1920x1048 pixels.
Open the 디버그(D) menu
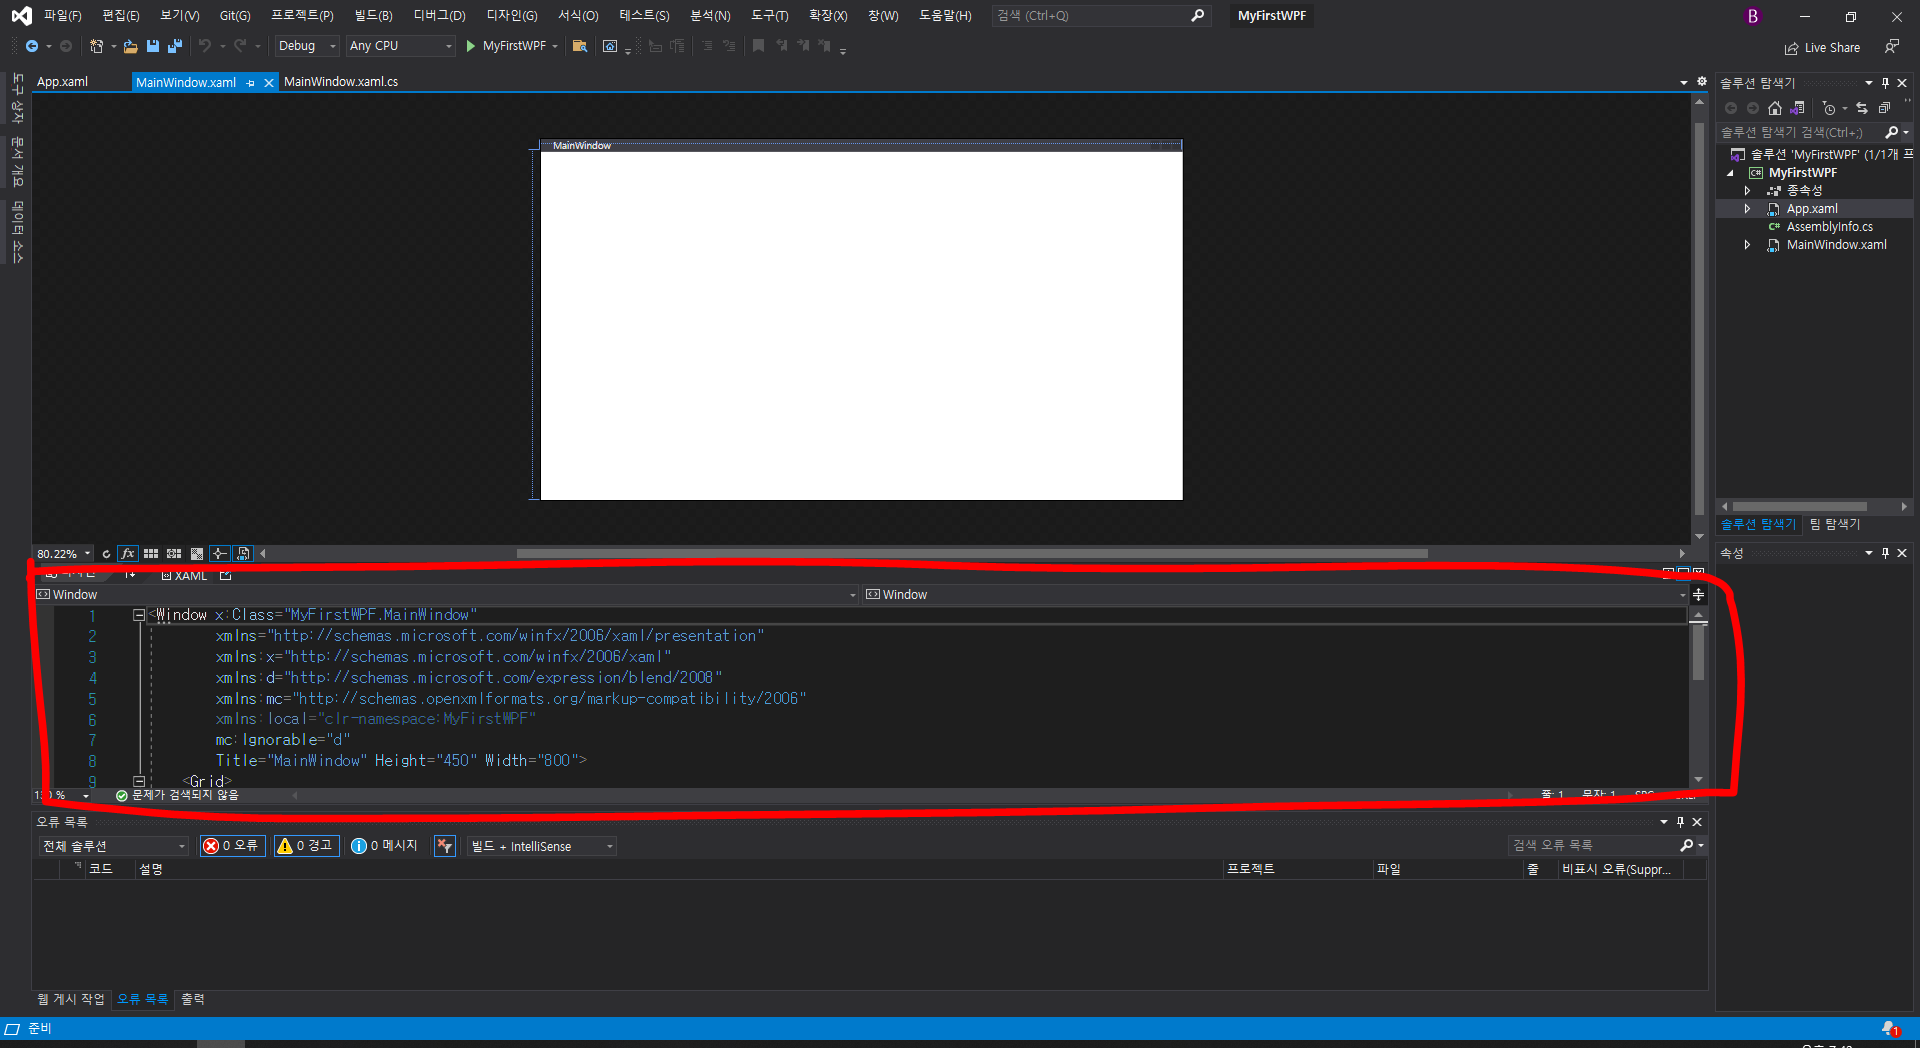click(x=439, y=16)
